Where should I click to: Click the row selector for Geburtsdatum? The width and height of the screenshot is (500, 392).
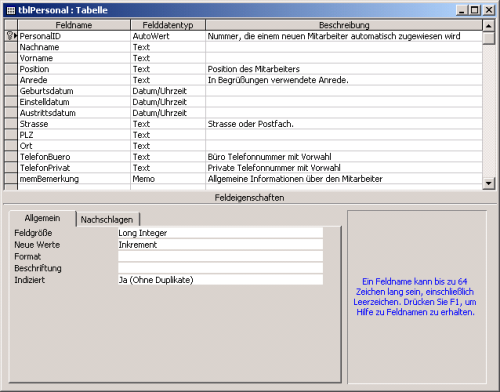pyautogui.click(x=11, y=91)
